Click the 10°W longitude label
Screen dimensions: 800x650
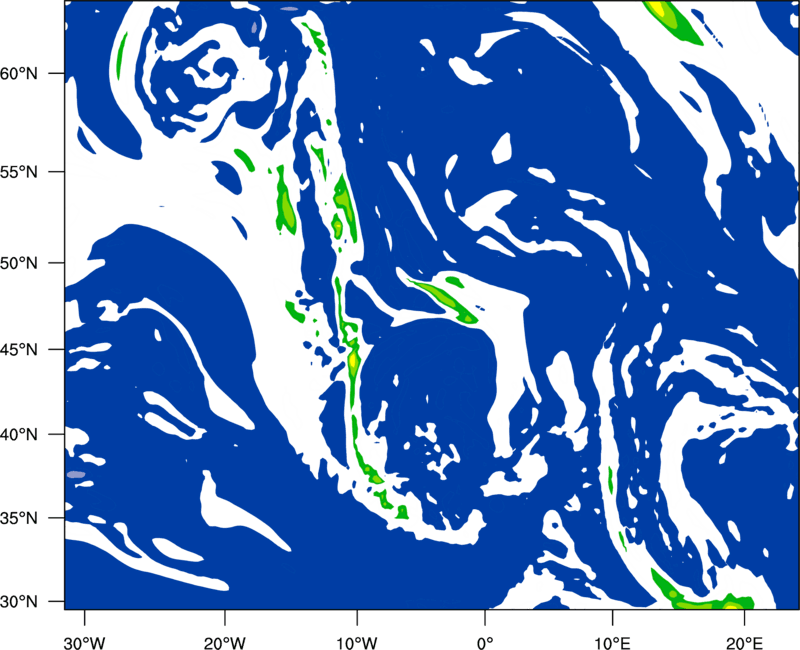[x=357, y=643]
